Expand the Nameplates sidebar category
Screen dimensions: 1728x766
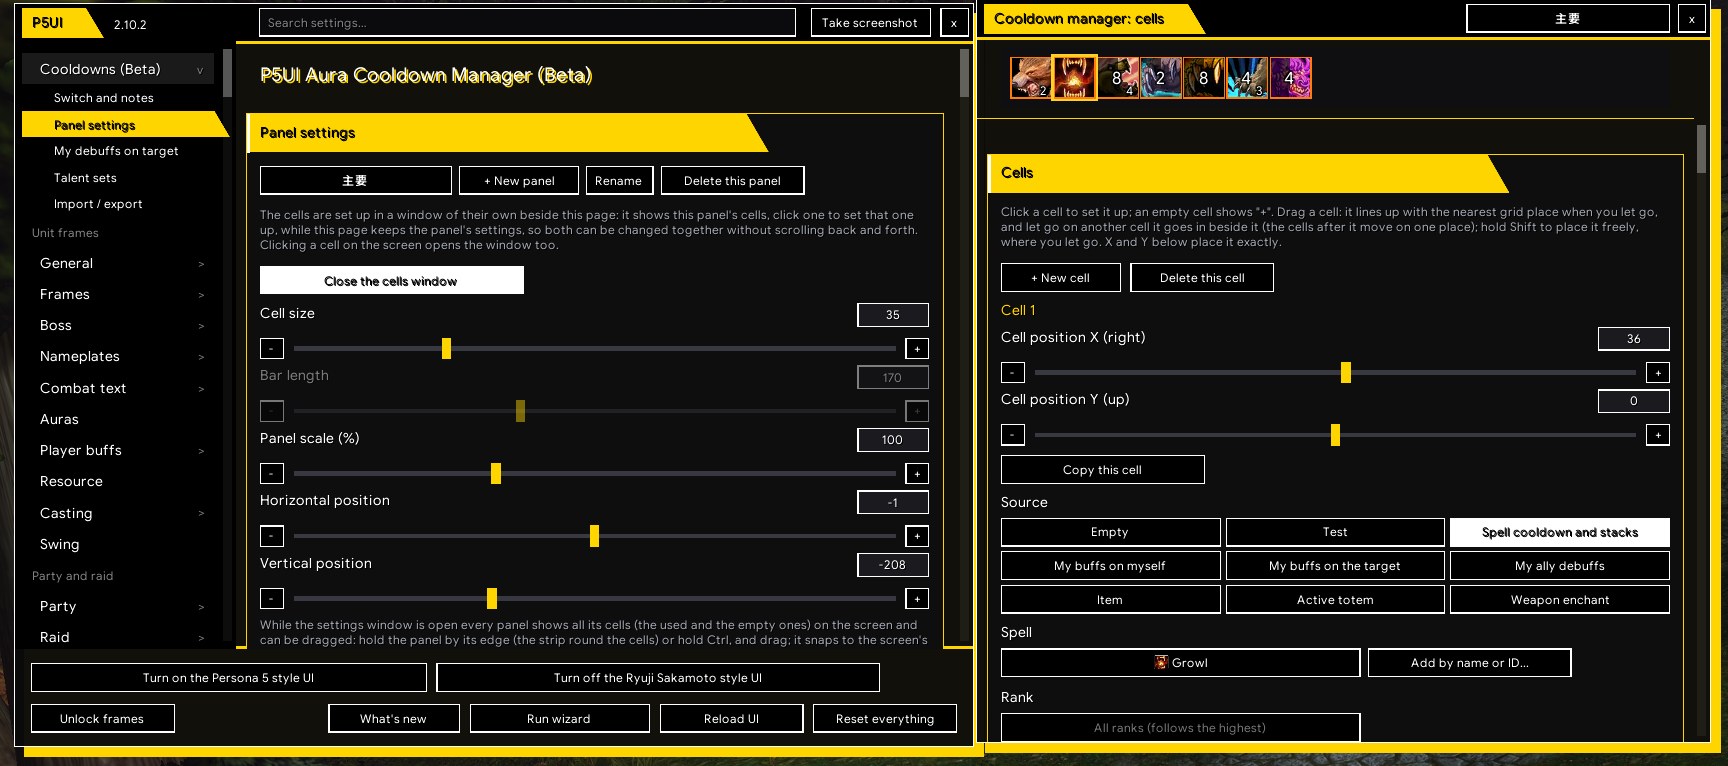[118, 356]
